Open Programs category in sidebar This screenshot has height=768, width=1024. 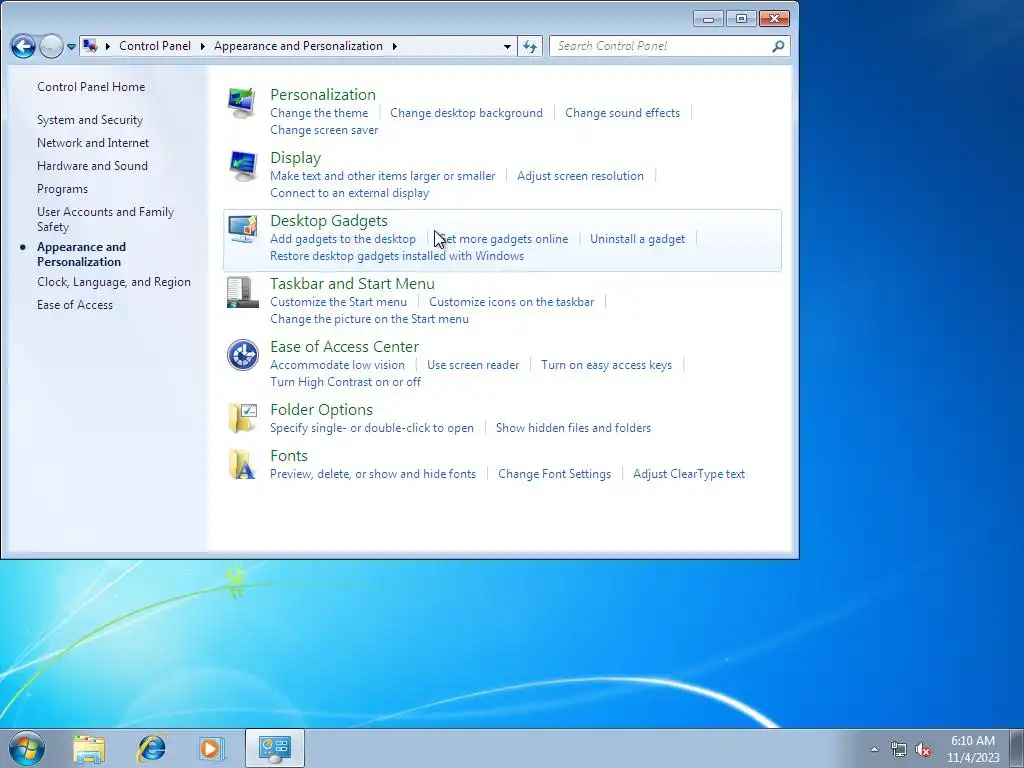click(x=62, y=189)
